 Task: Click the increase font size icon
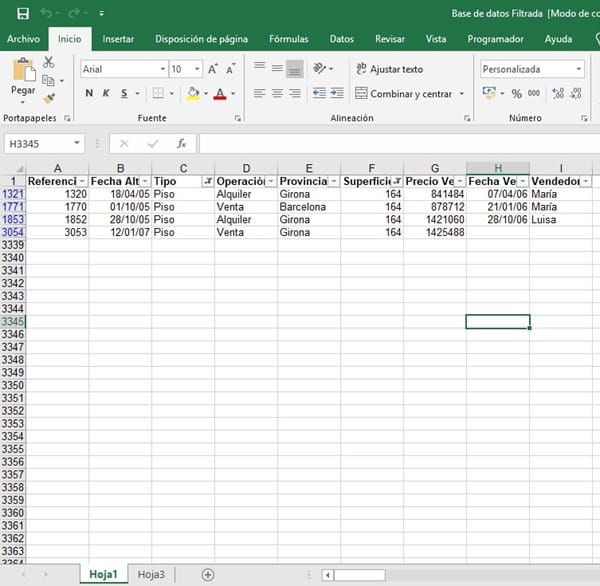click(x=214, y=69)
